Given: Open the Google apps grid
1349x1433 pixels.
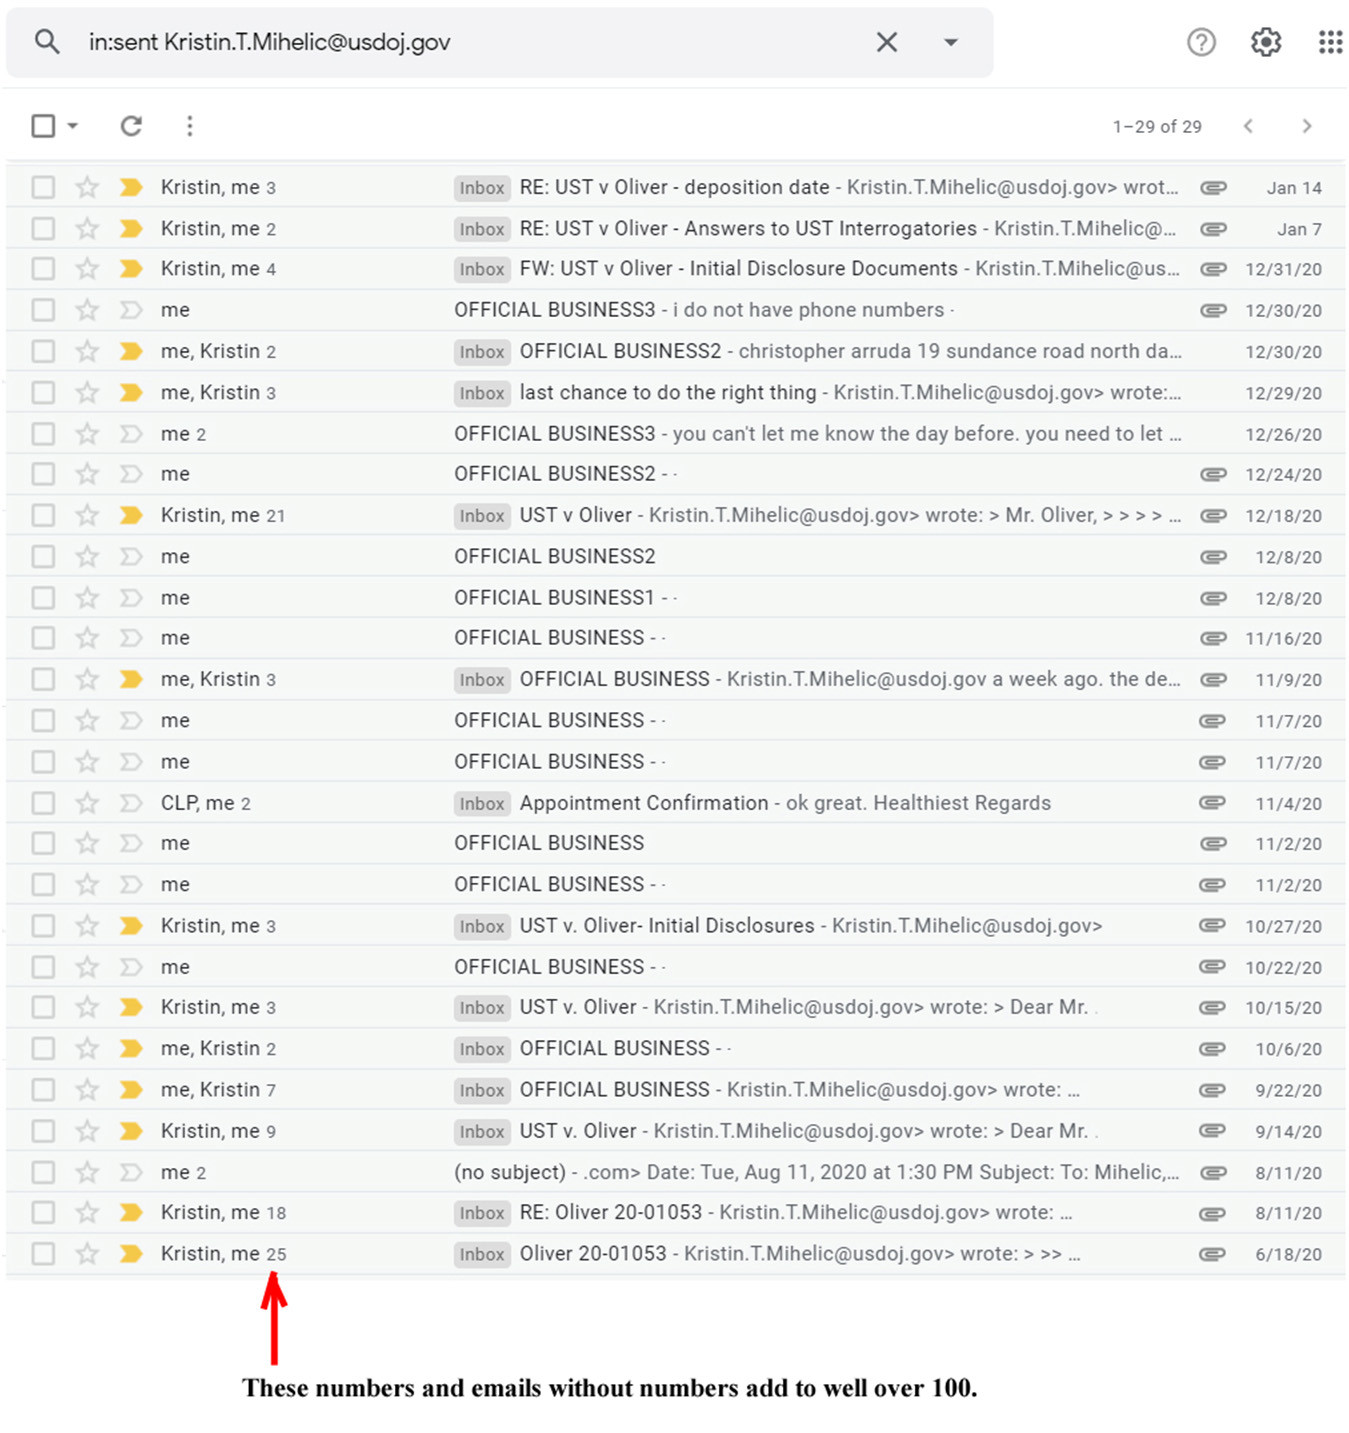Looking at the screenshot, I should [1330, 42].
